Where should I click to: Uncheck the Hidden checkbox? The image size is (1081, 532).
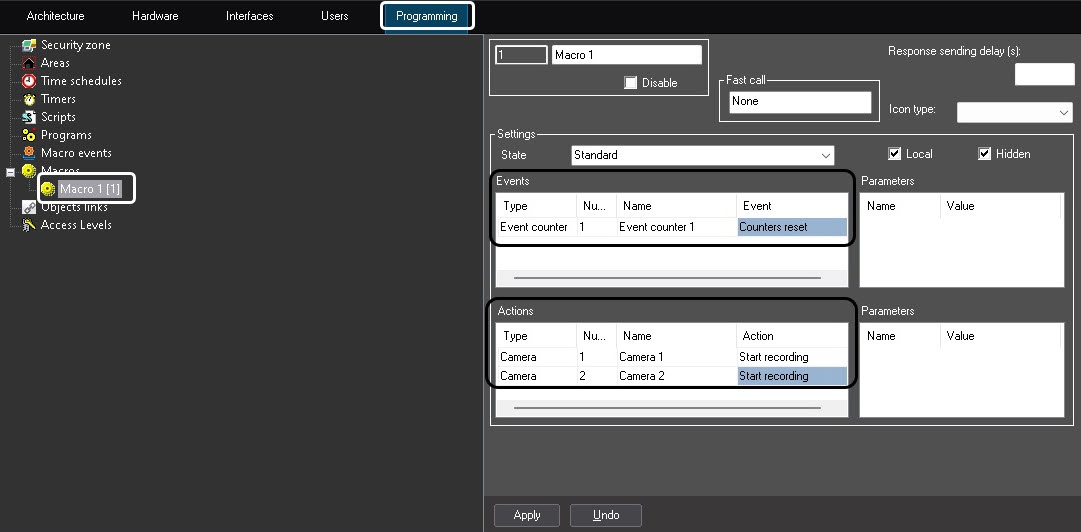(985, 154)
